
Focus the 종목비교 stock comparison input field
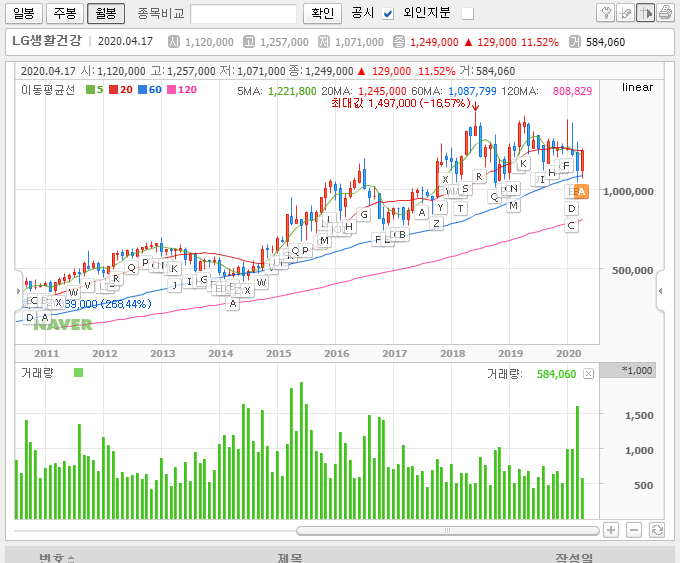[244, 14]
